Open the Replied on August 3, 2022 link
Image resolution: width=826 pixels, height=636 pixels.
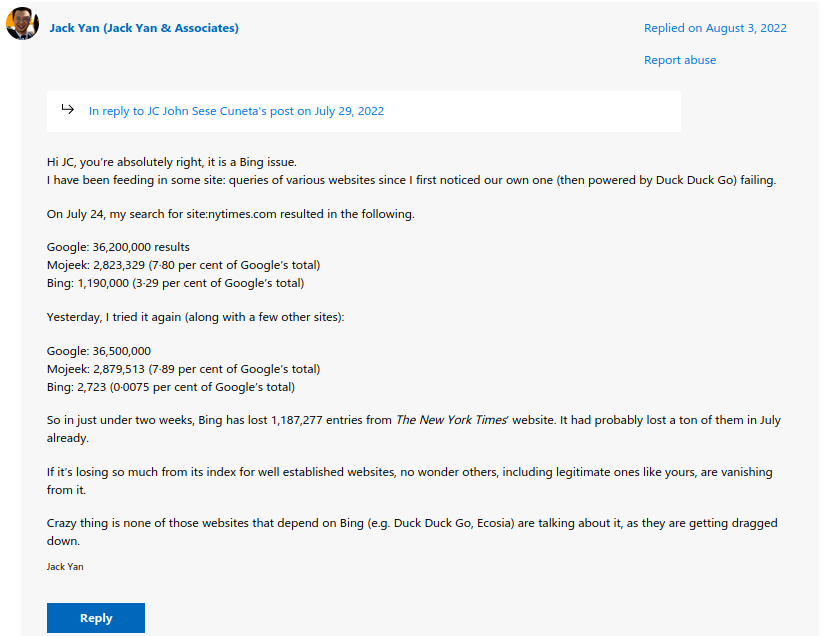[x=715, y=28]
